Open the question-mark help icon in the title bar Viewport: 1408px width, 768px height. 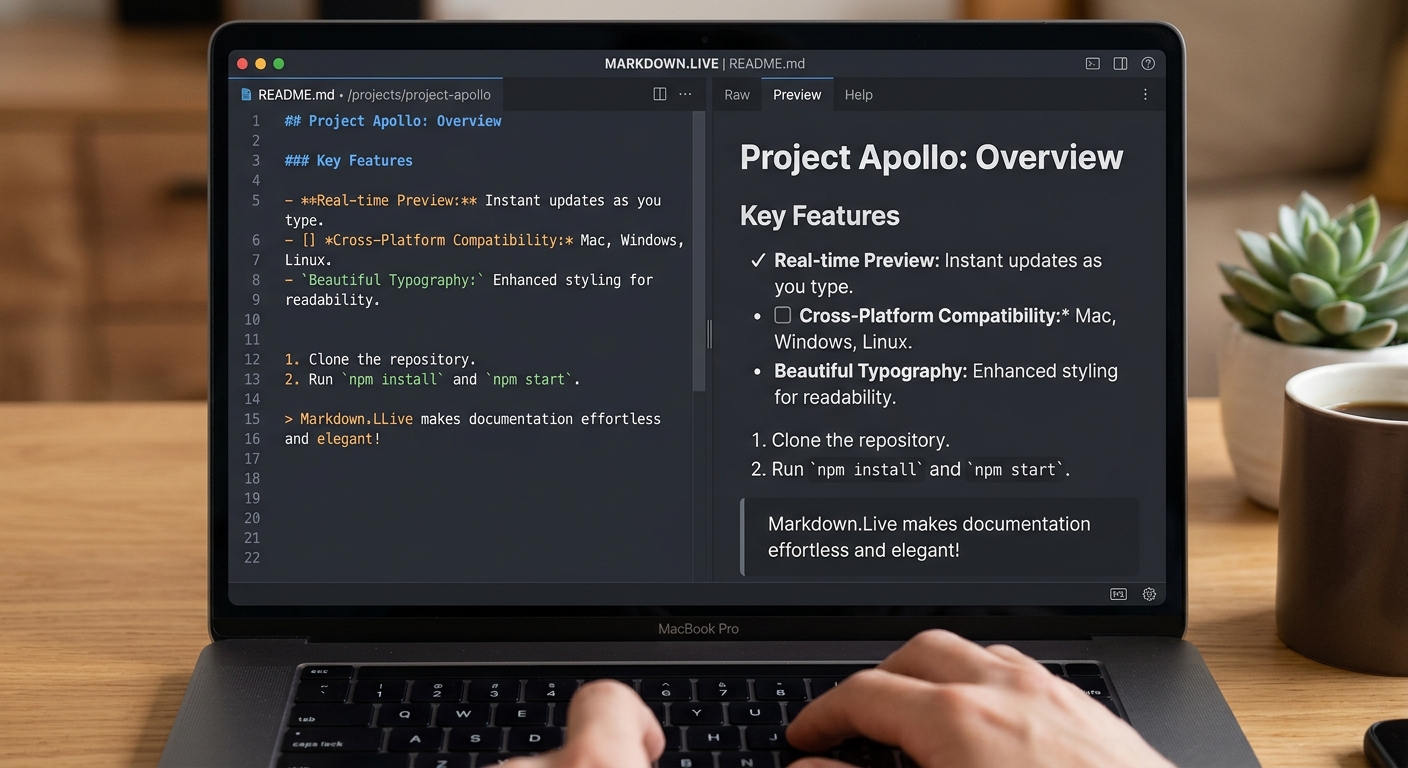point(1148,63)
